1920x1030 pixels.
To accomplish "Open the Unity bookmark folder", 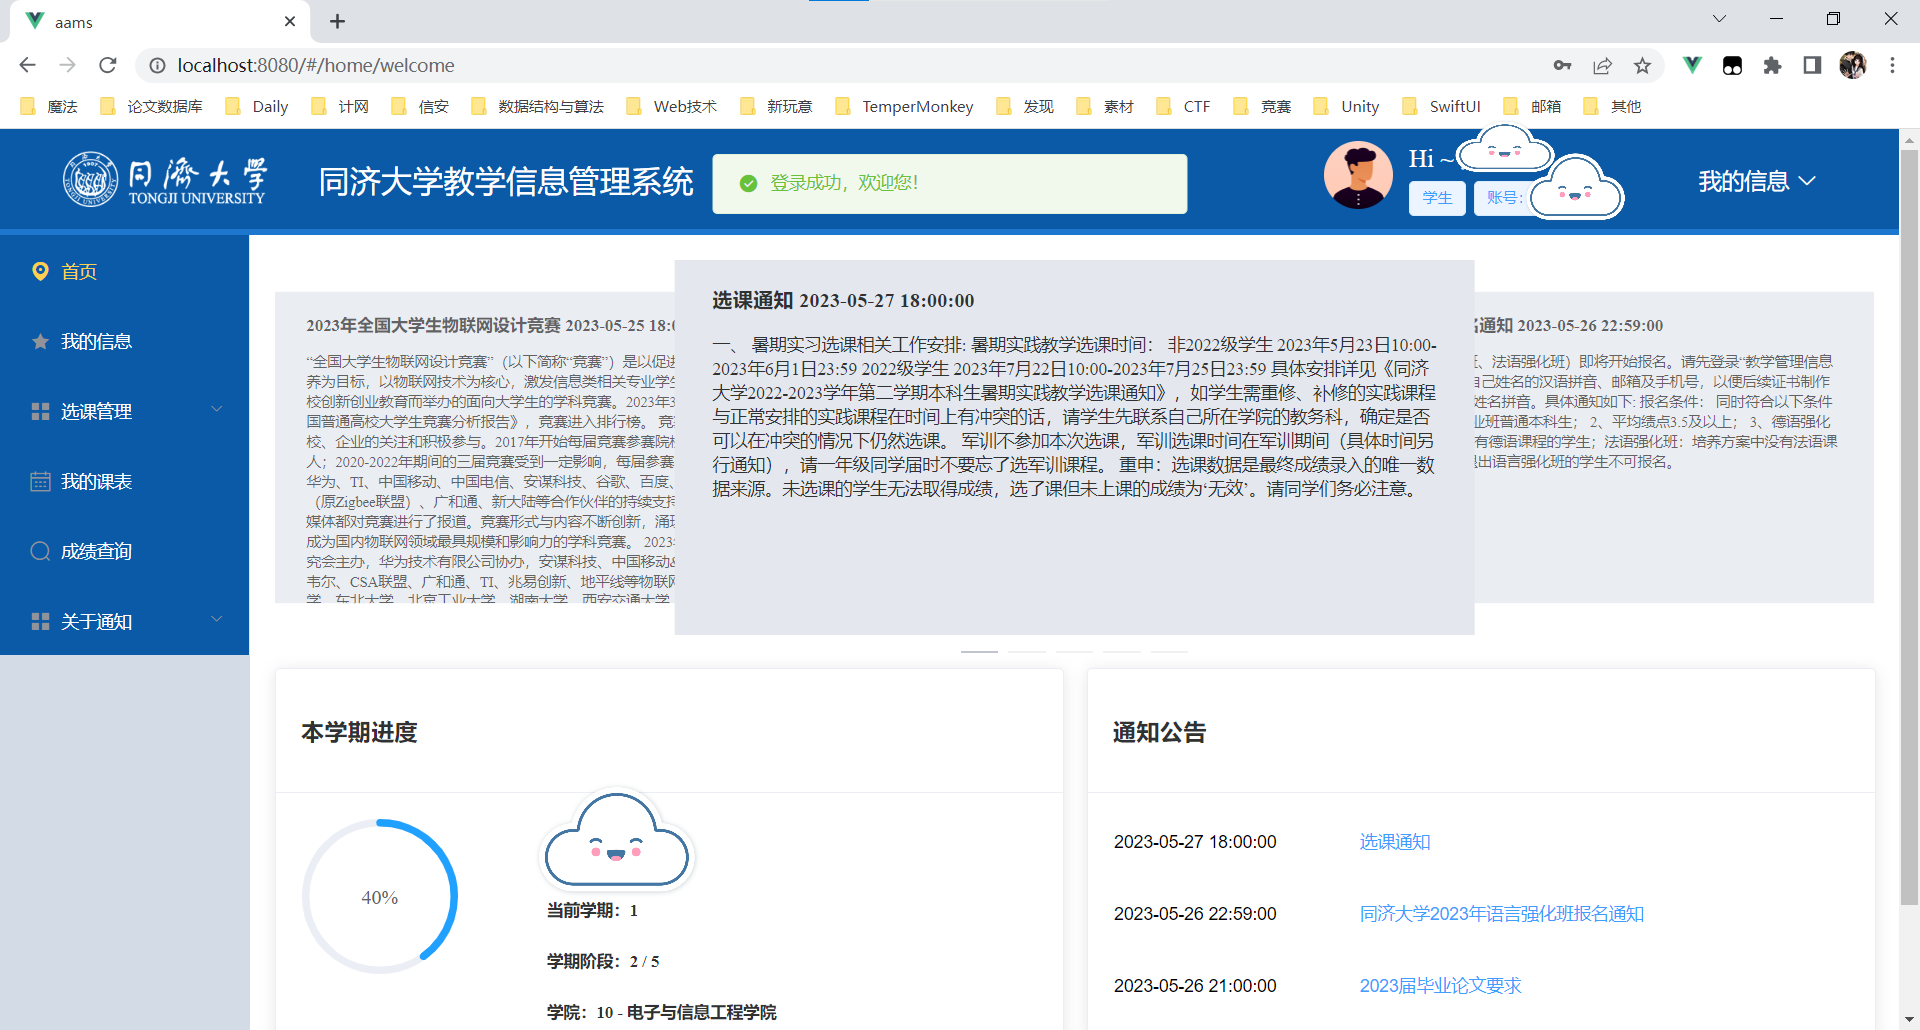I will (x=1346, y=106).
